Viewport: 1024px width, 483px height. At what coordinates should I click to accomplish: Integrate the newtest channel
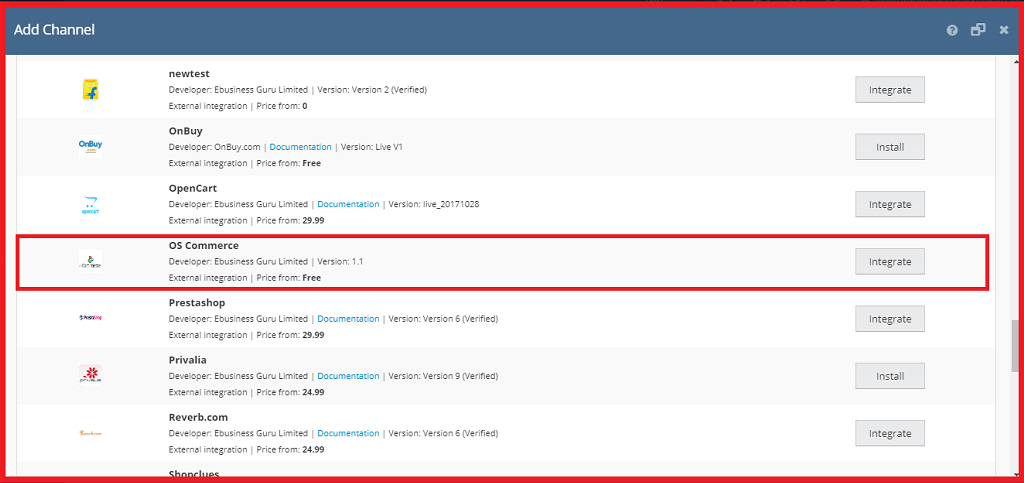(x=889, y=89)
